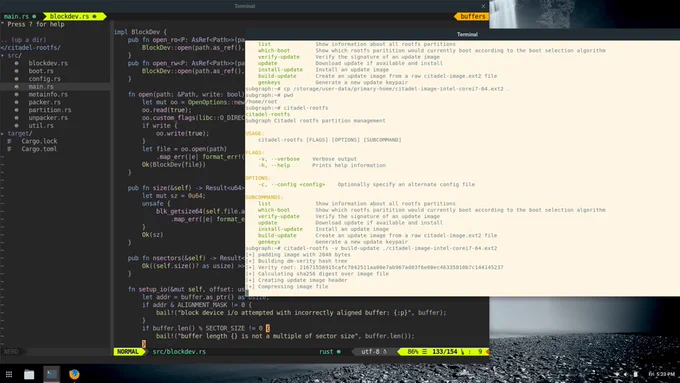Open the network indicator in system tray
680x383 pixels.
616,374
